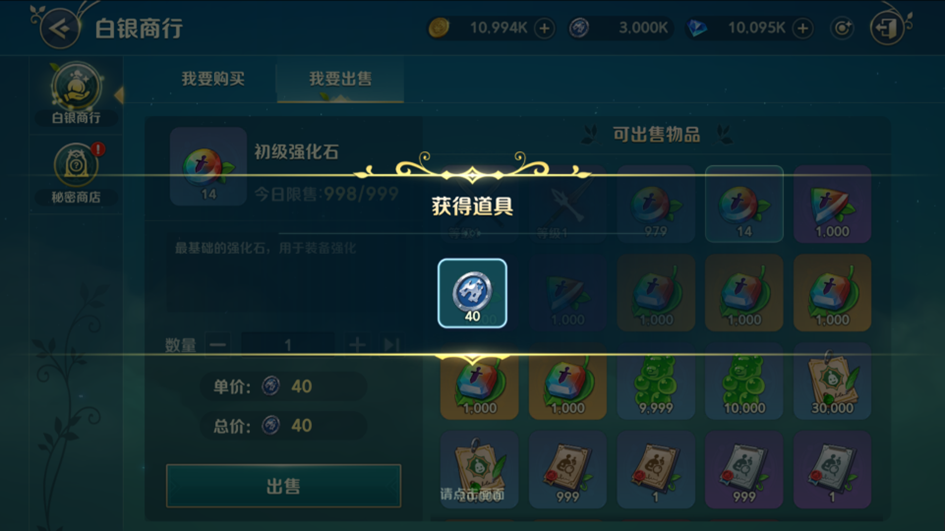Choose the purple triangular gem item showing 1,000
Viewport: 945px width, 531px height.
[832, 204]
